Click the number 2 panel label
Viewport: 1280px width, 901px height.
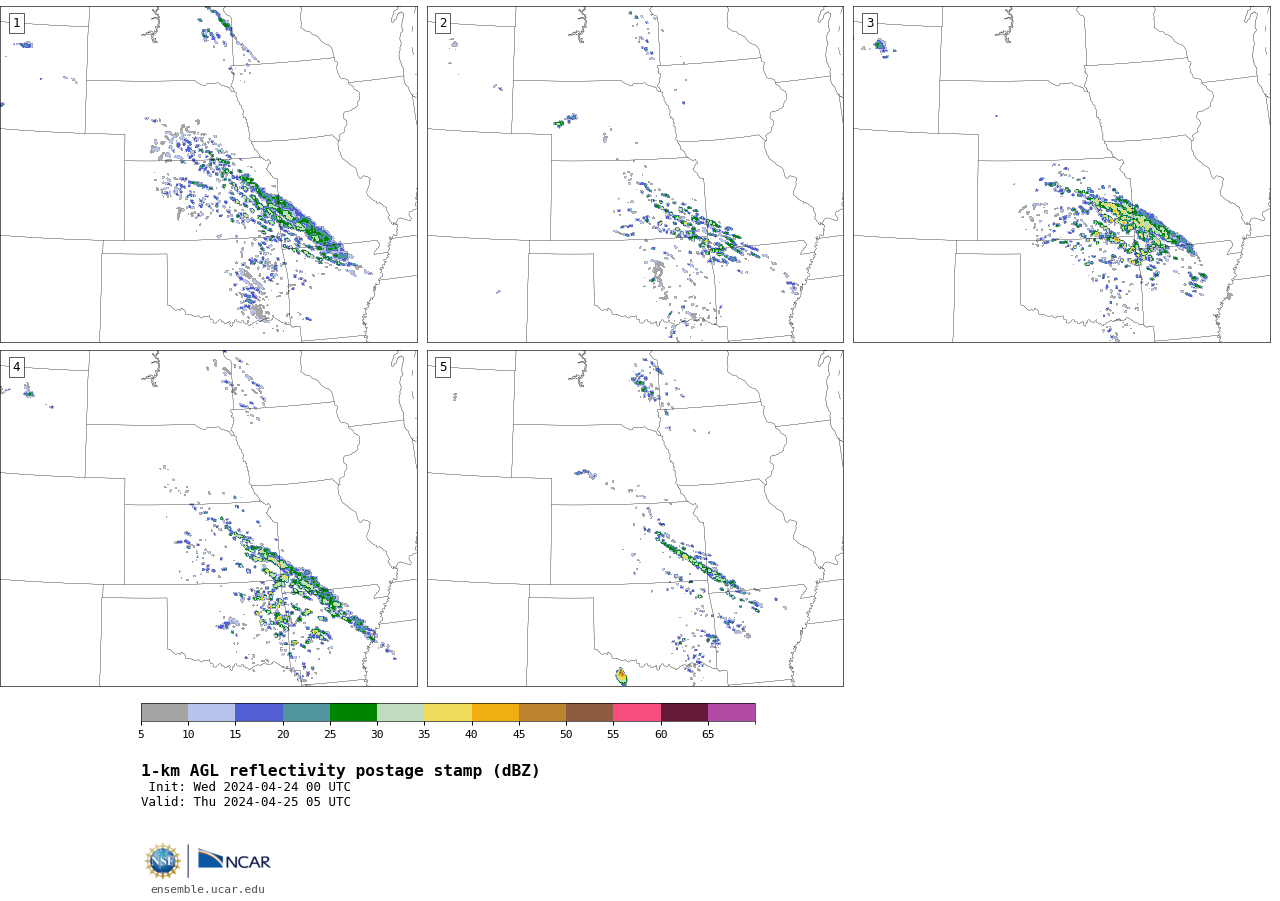click(443, 23)
